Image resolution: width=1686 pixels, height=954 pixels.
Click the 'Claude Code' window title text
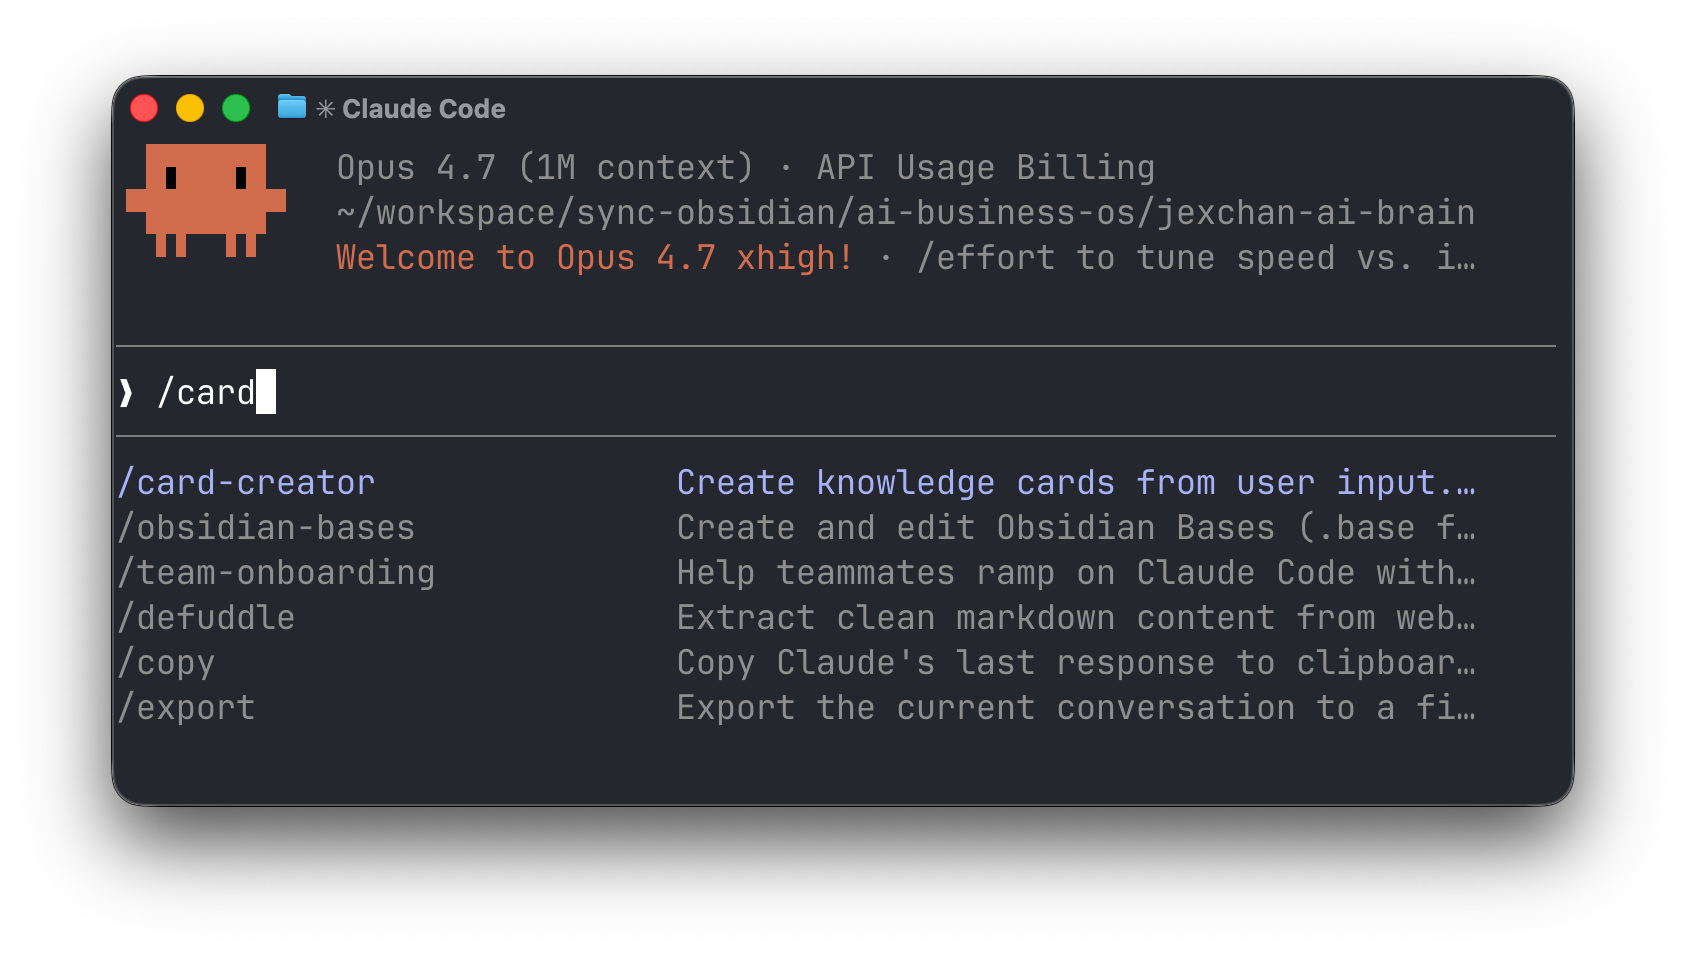click(424, 109)
